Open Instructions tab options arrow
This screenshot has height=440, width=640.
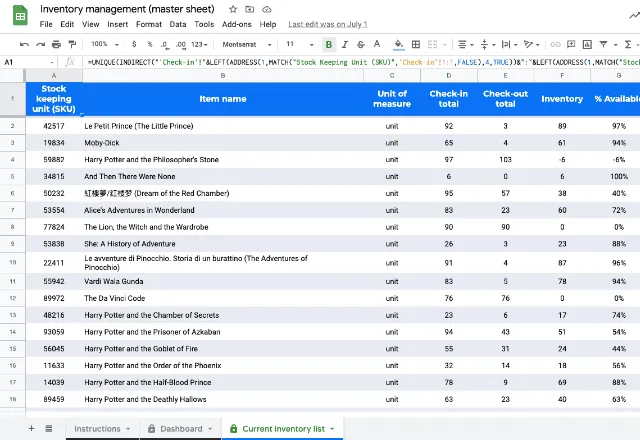[128, 429]
